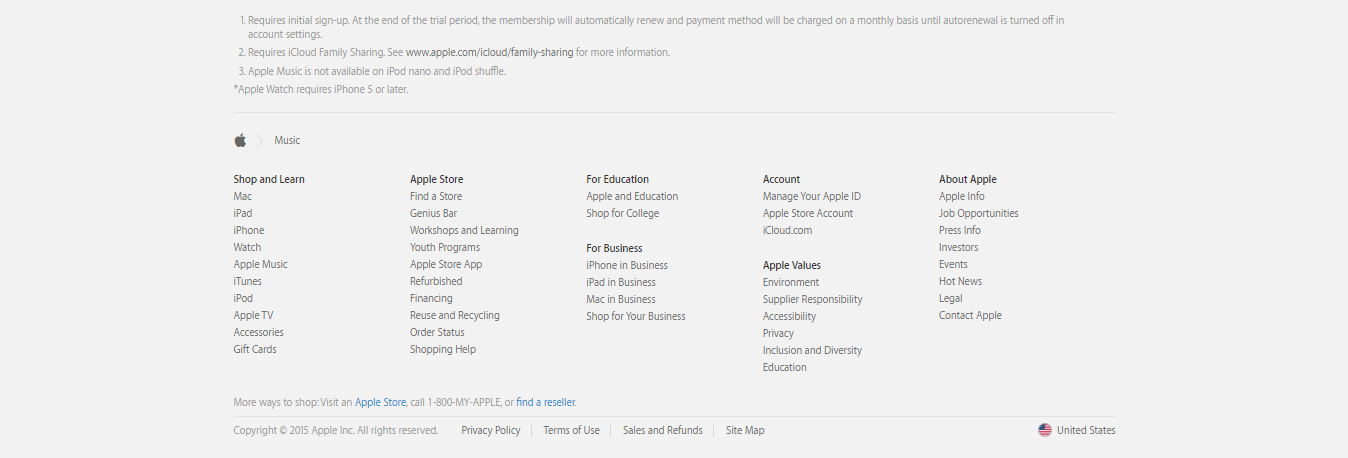Screen dimensions: 1348x458
Task: Open the Site Map footer link
Action: click(745, 431)
